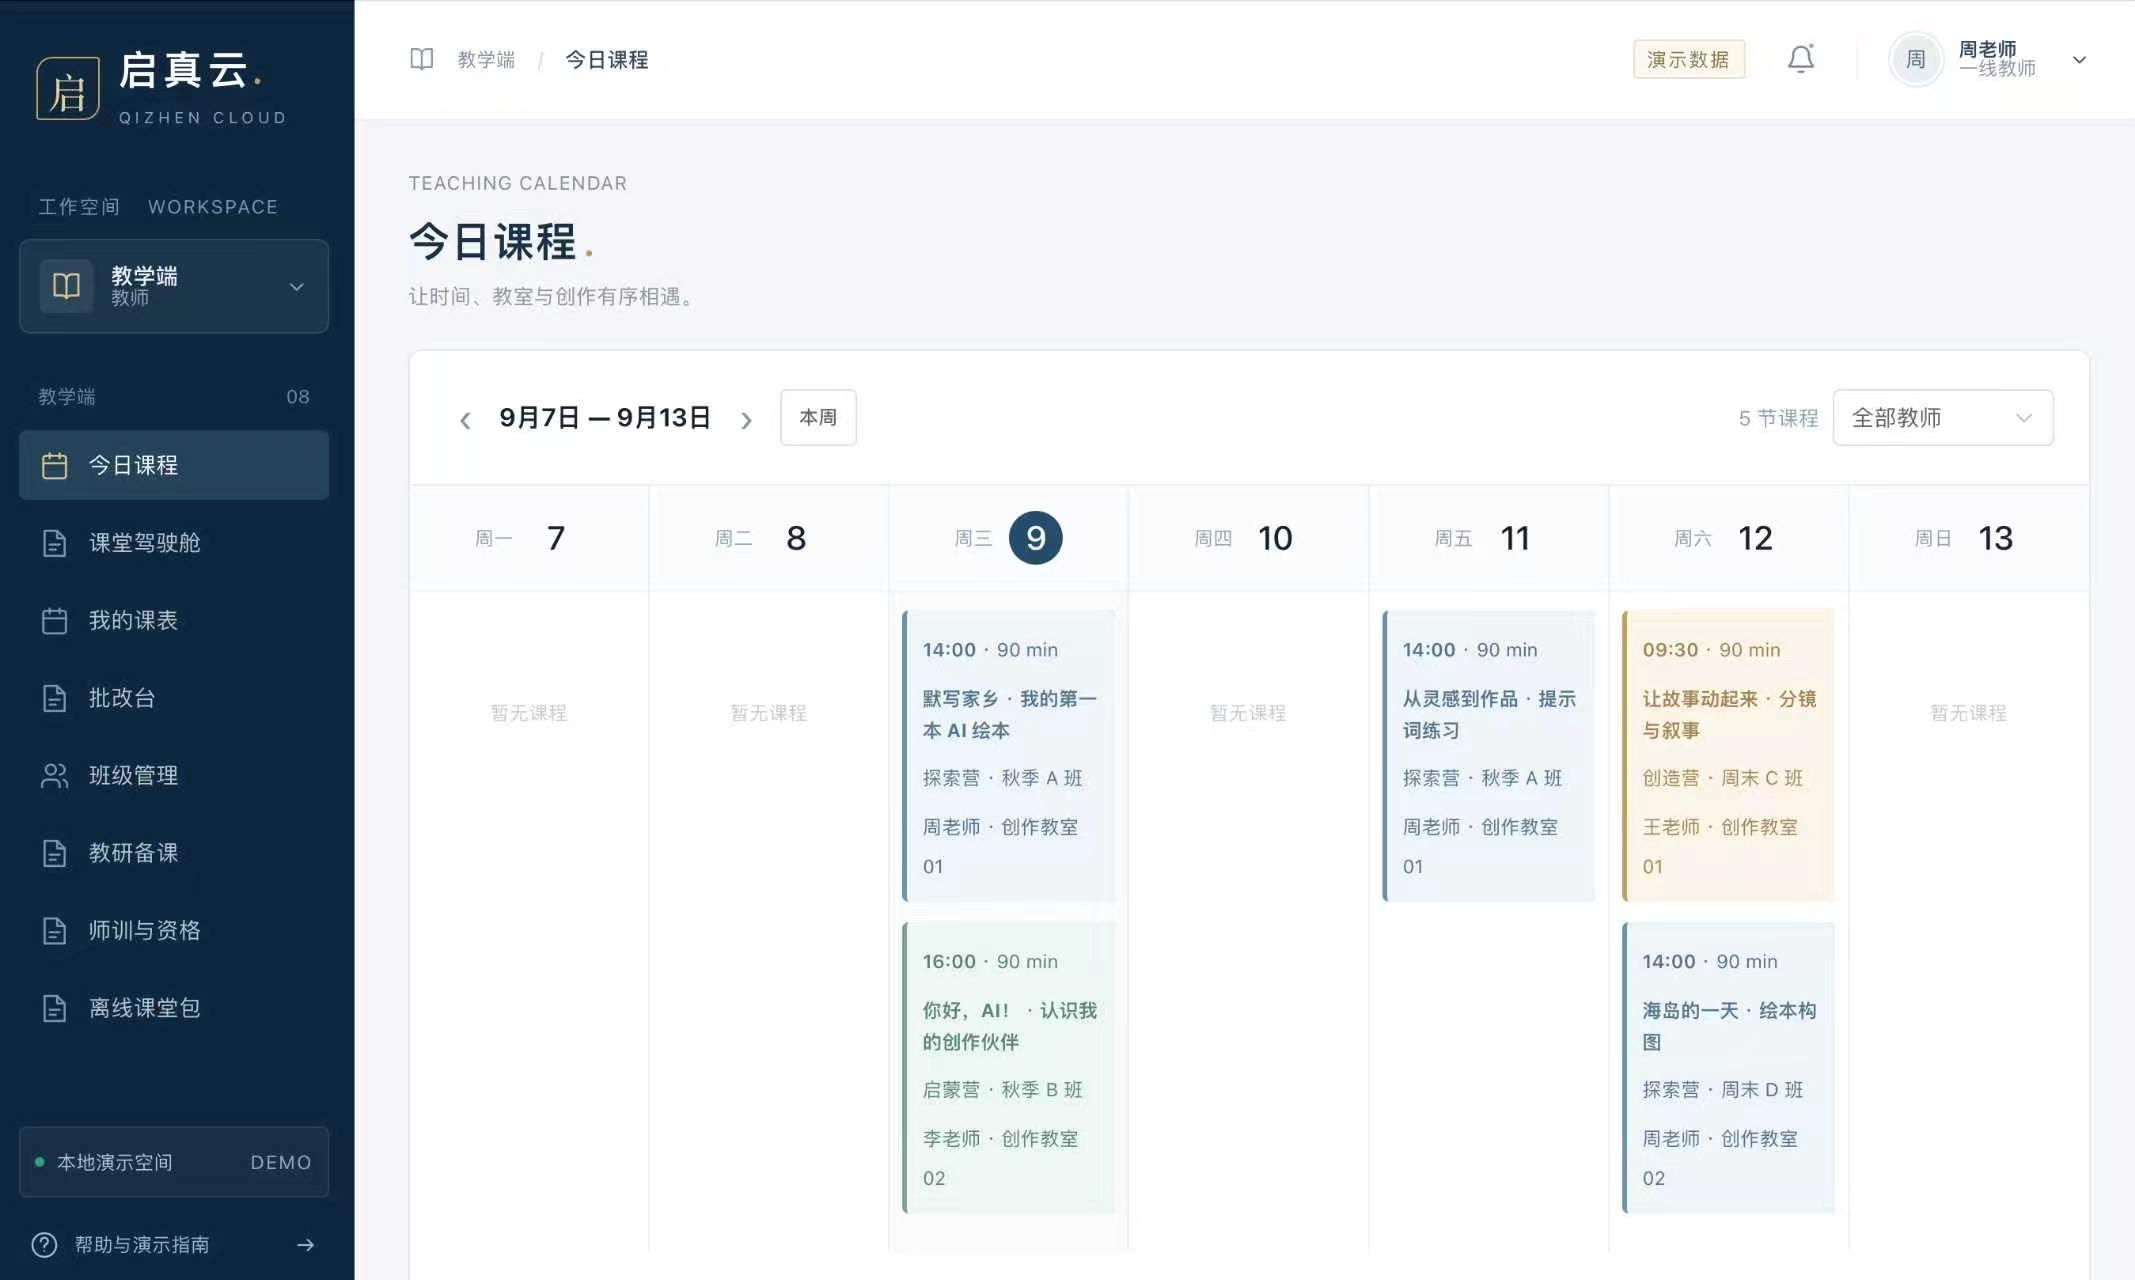Click the 师训与资格 document icon
The height and width of the screenshot is (1280, 2135).
(55, 931)
